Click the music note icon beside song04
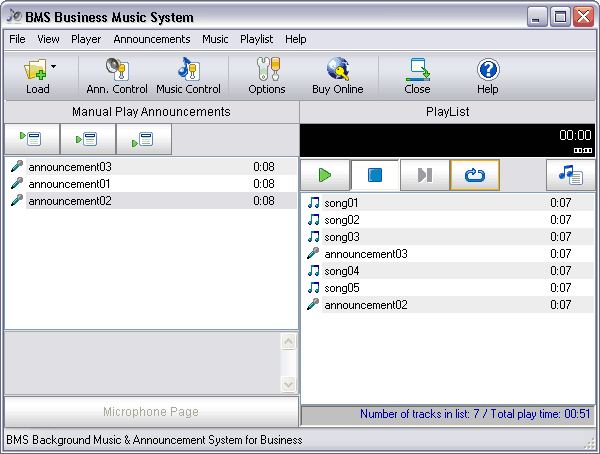This screenshot has width=600, height=454. [313, 271]
